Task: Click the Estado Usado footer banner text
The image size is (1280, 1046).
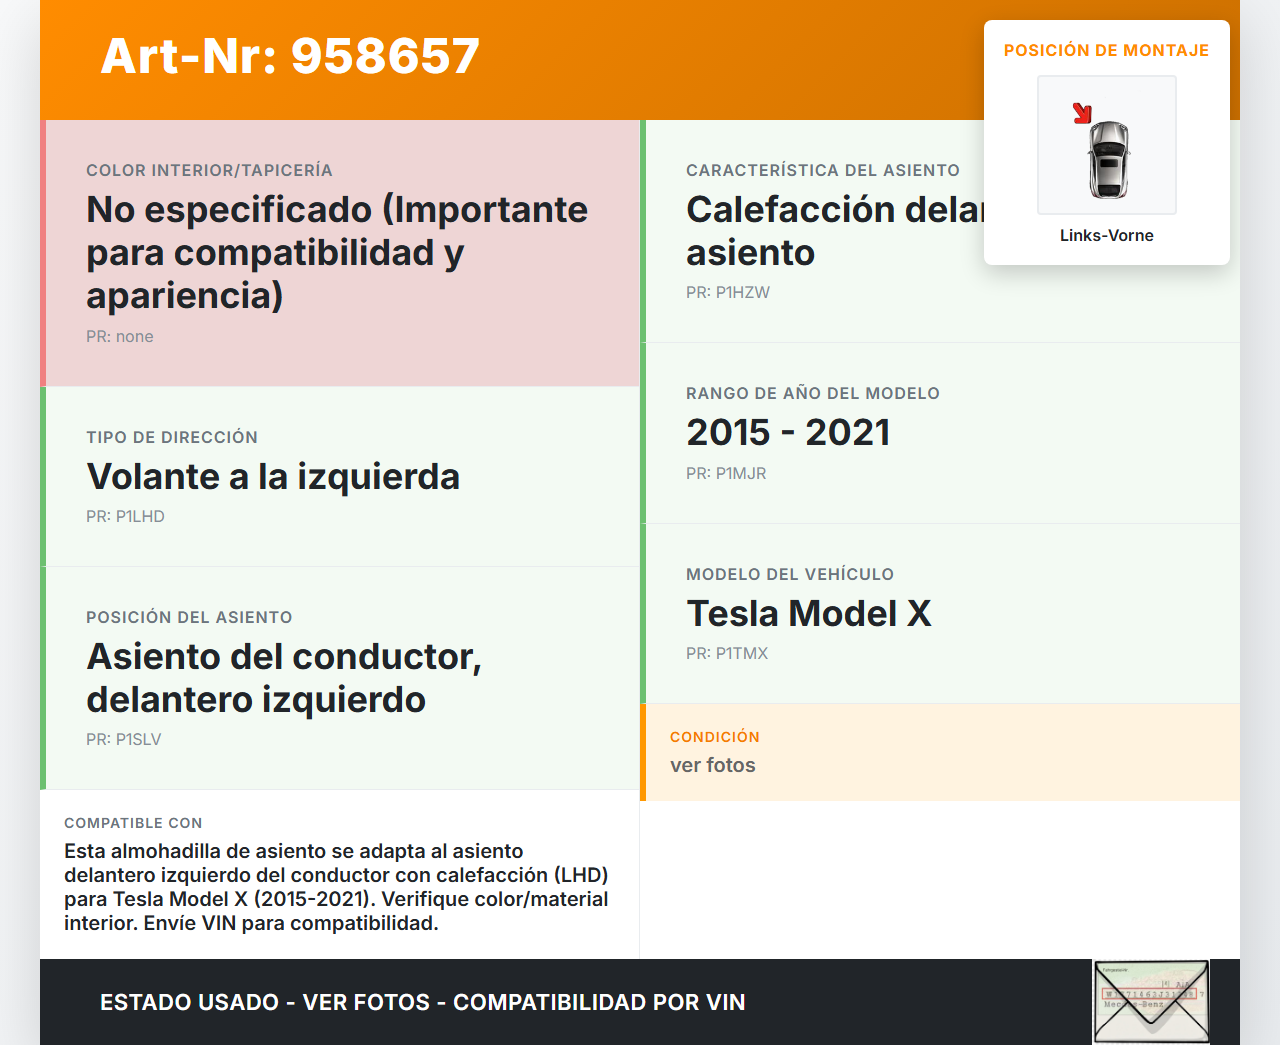Action: click(x=422, y=1002)
